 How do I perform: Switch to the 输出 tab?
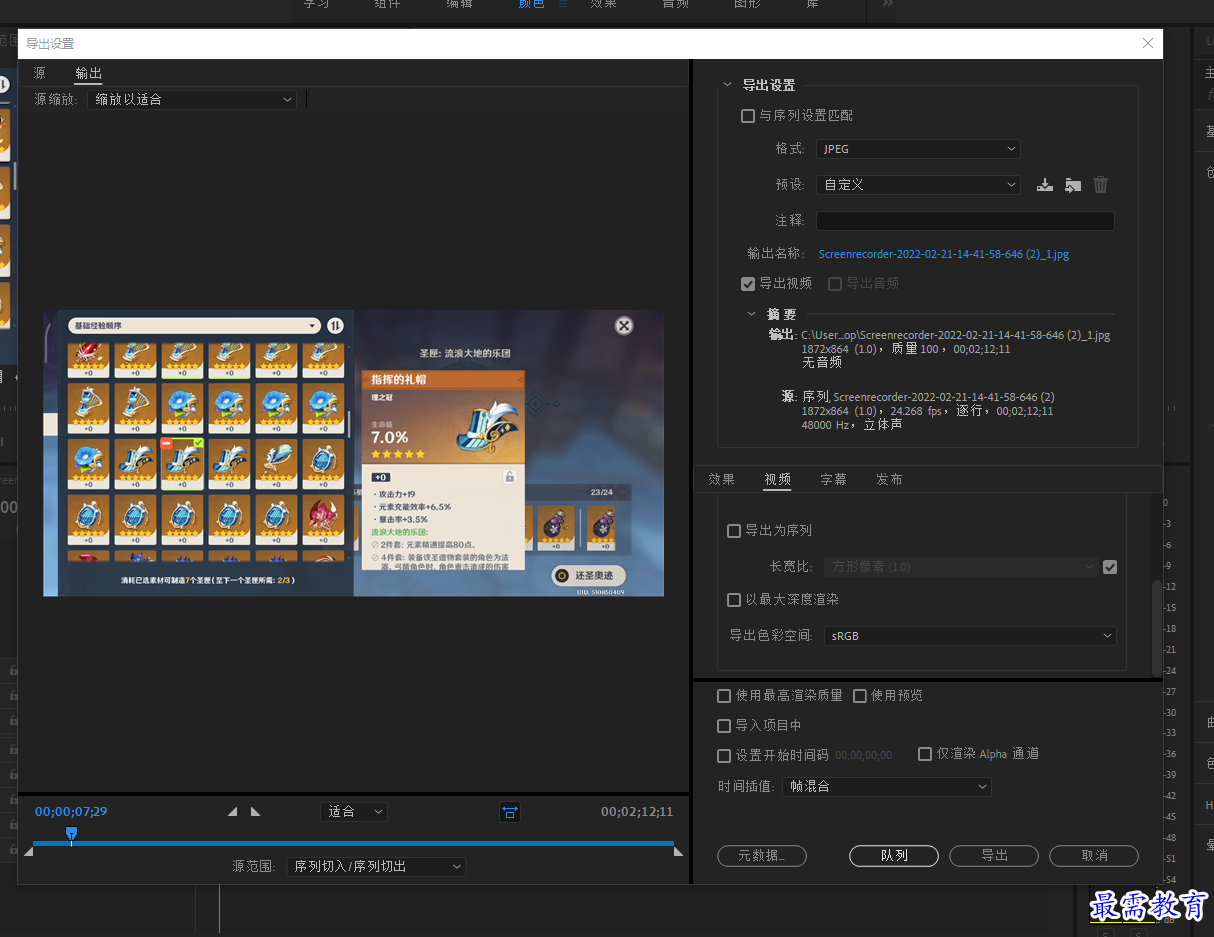click(88, 74)
